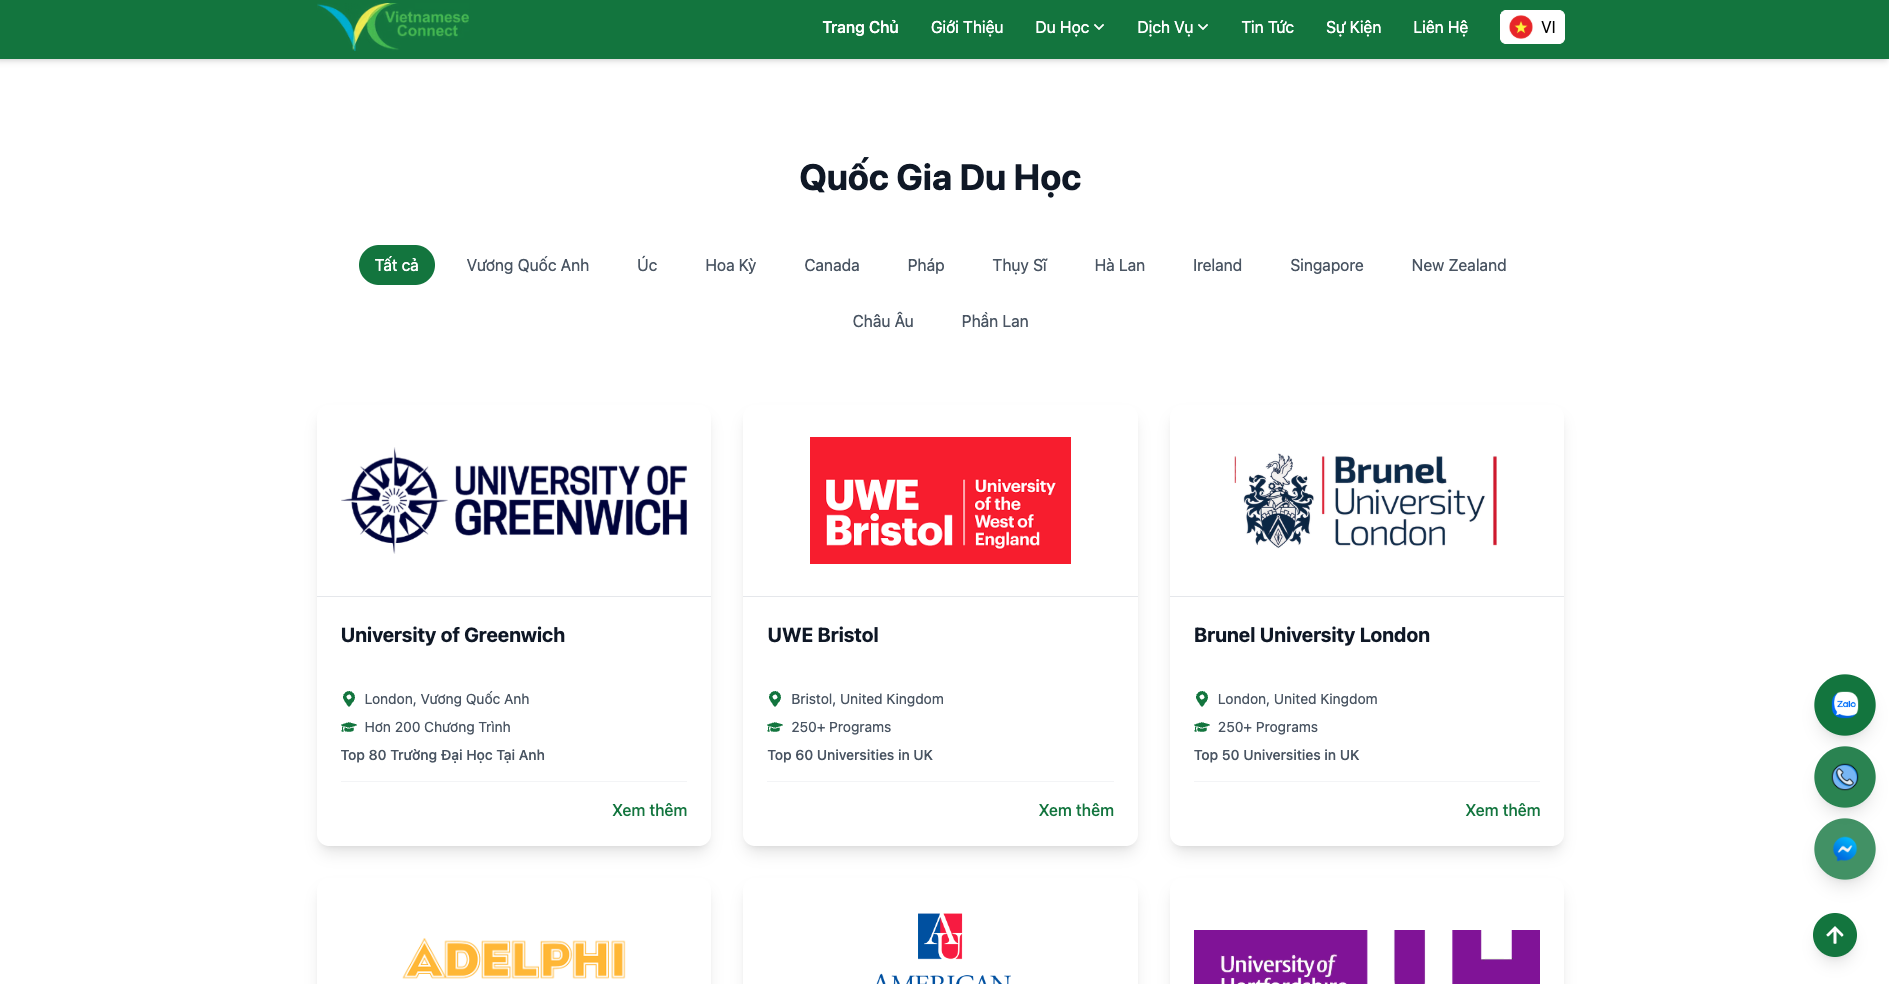This screenshot has height=984, width=1889.
Task: Click the Vietnamese Connect logo
Action: [394, 27]
